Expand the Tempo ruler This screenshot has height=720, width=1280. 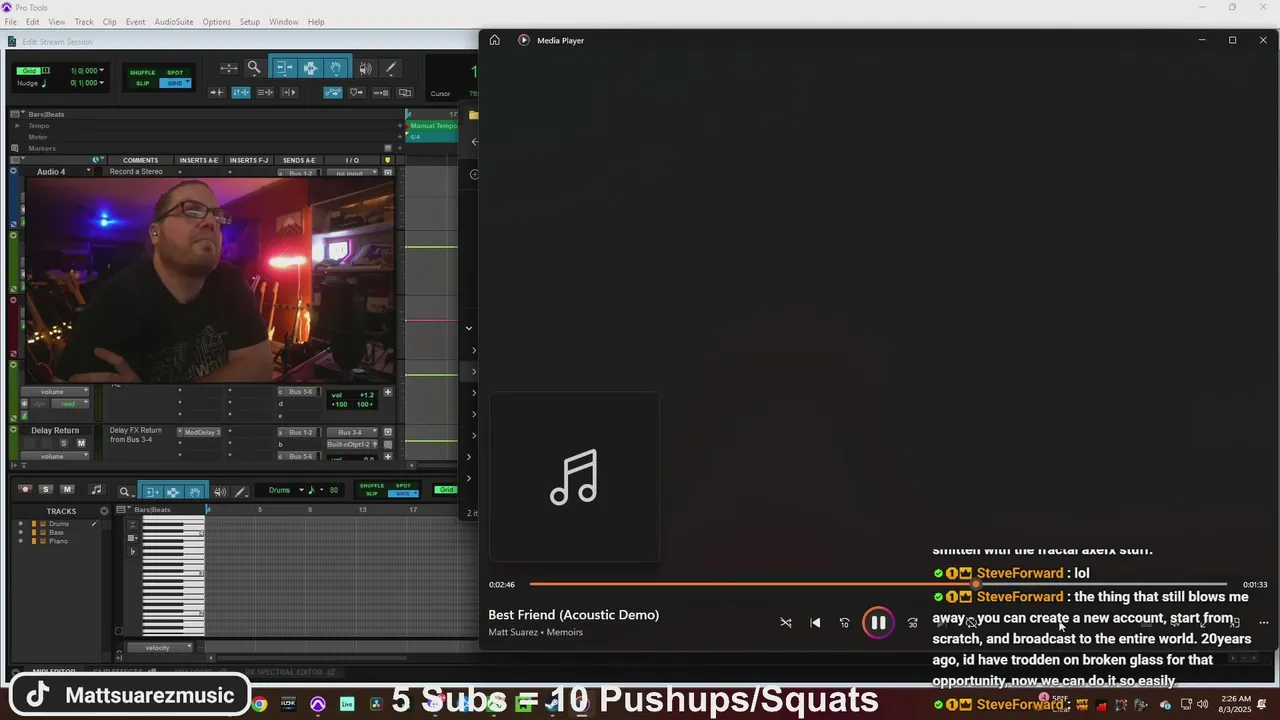click(x=16, y=126)
